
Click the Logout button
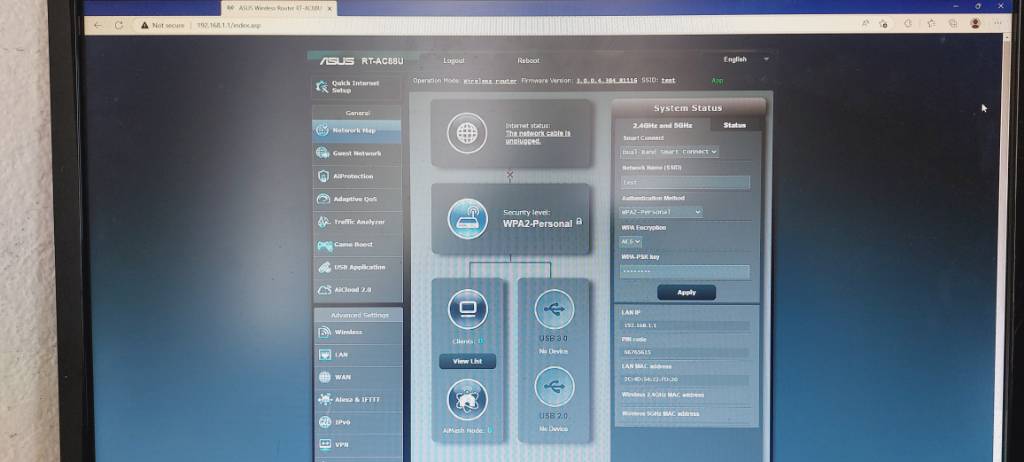[454, 60]
